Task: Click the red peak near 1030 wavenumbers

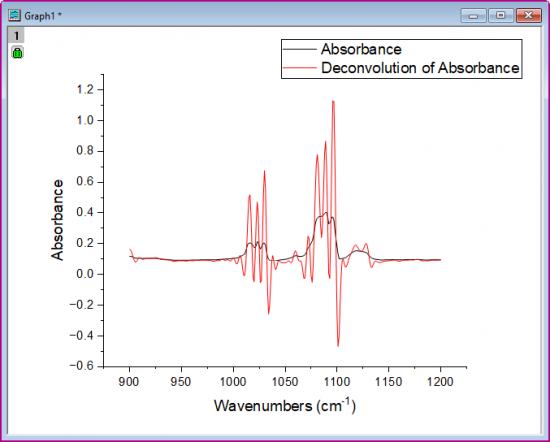Action: (x=264, y=172)
